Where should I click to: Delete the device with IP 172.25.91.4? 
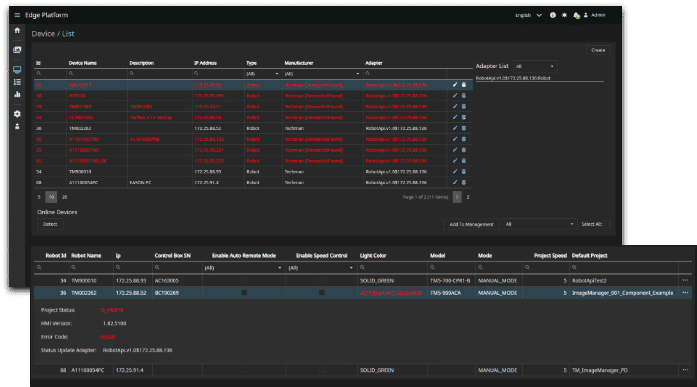tap(464, 182)
